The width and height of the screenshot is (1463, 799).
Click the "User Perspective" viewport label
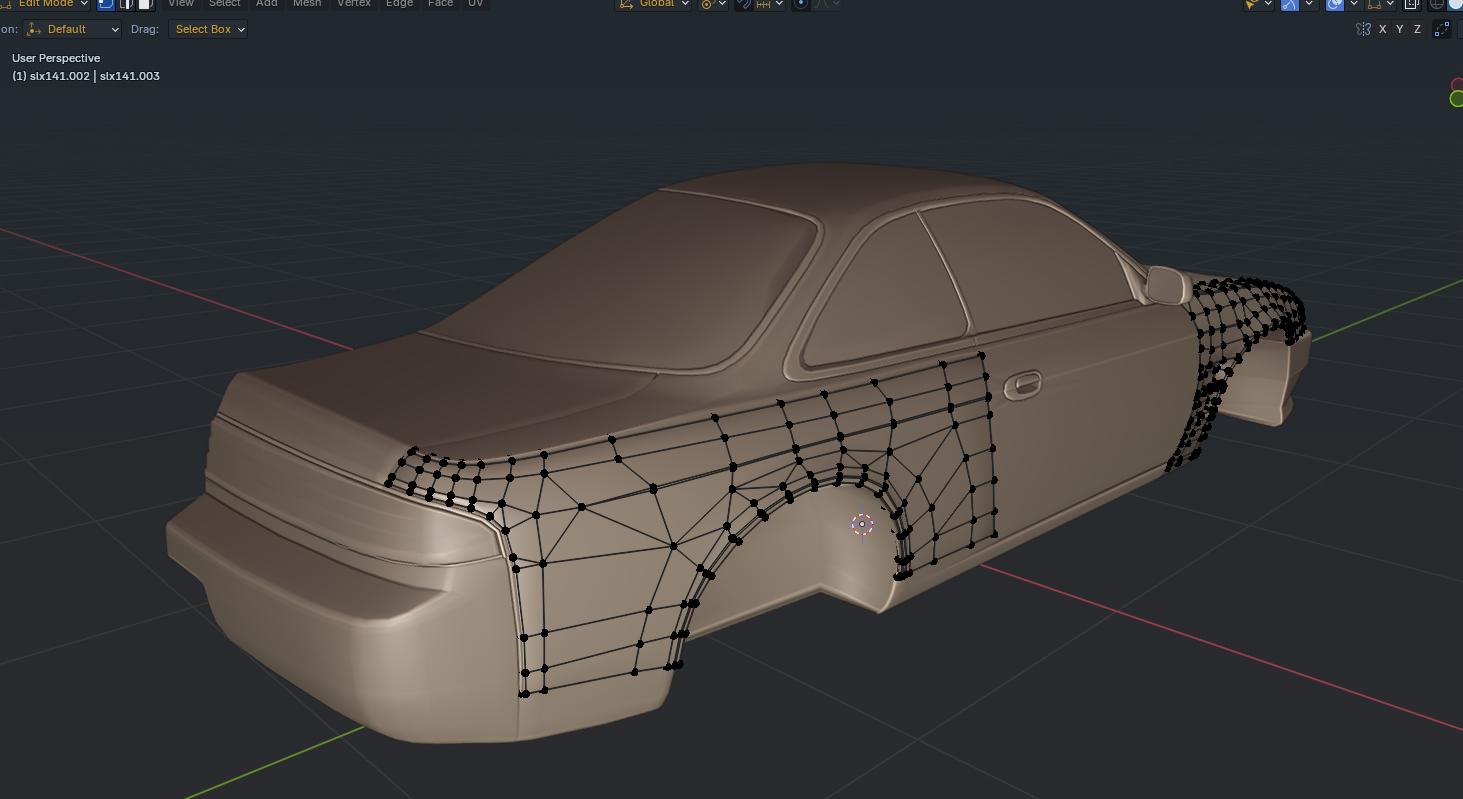tap(56, 58)
